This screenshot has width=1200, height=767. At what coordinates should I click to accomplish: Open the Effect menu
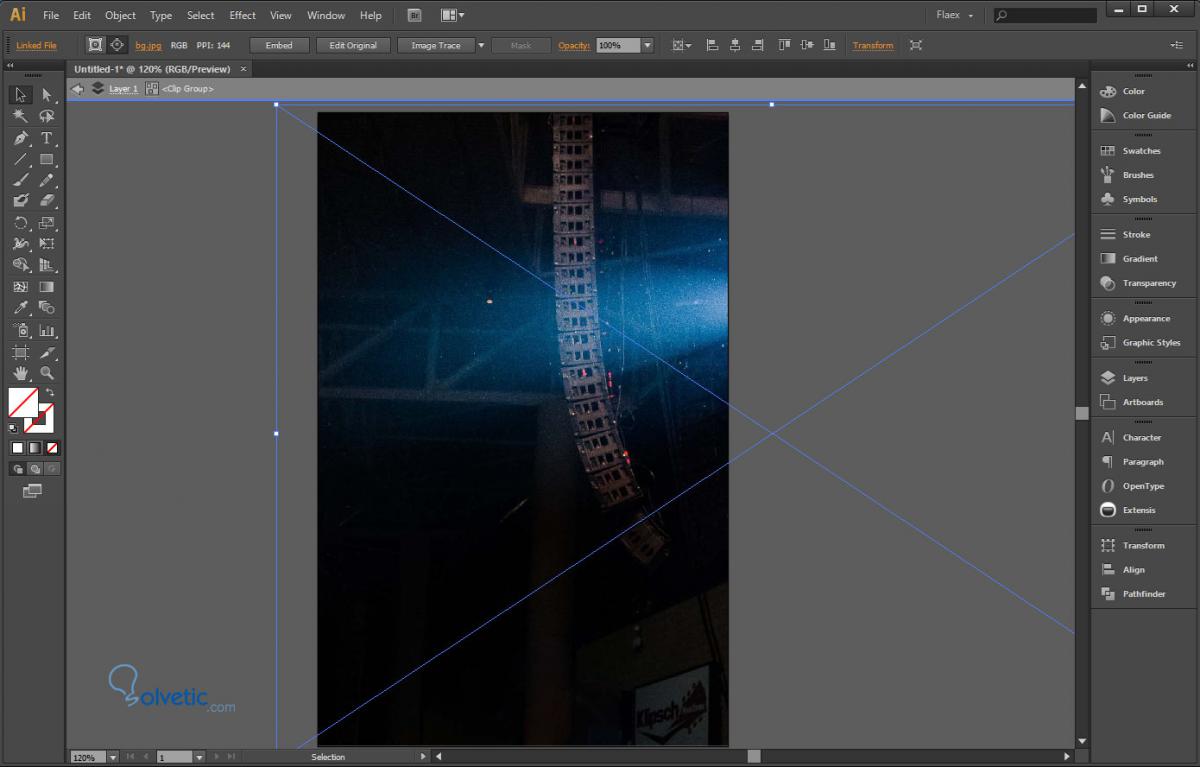point(242,15)
